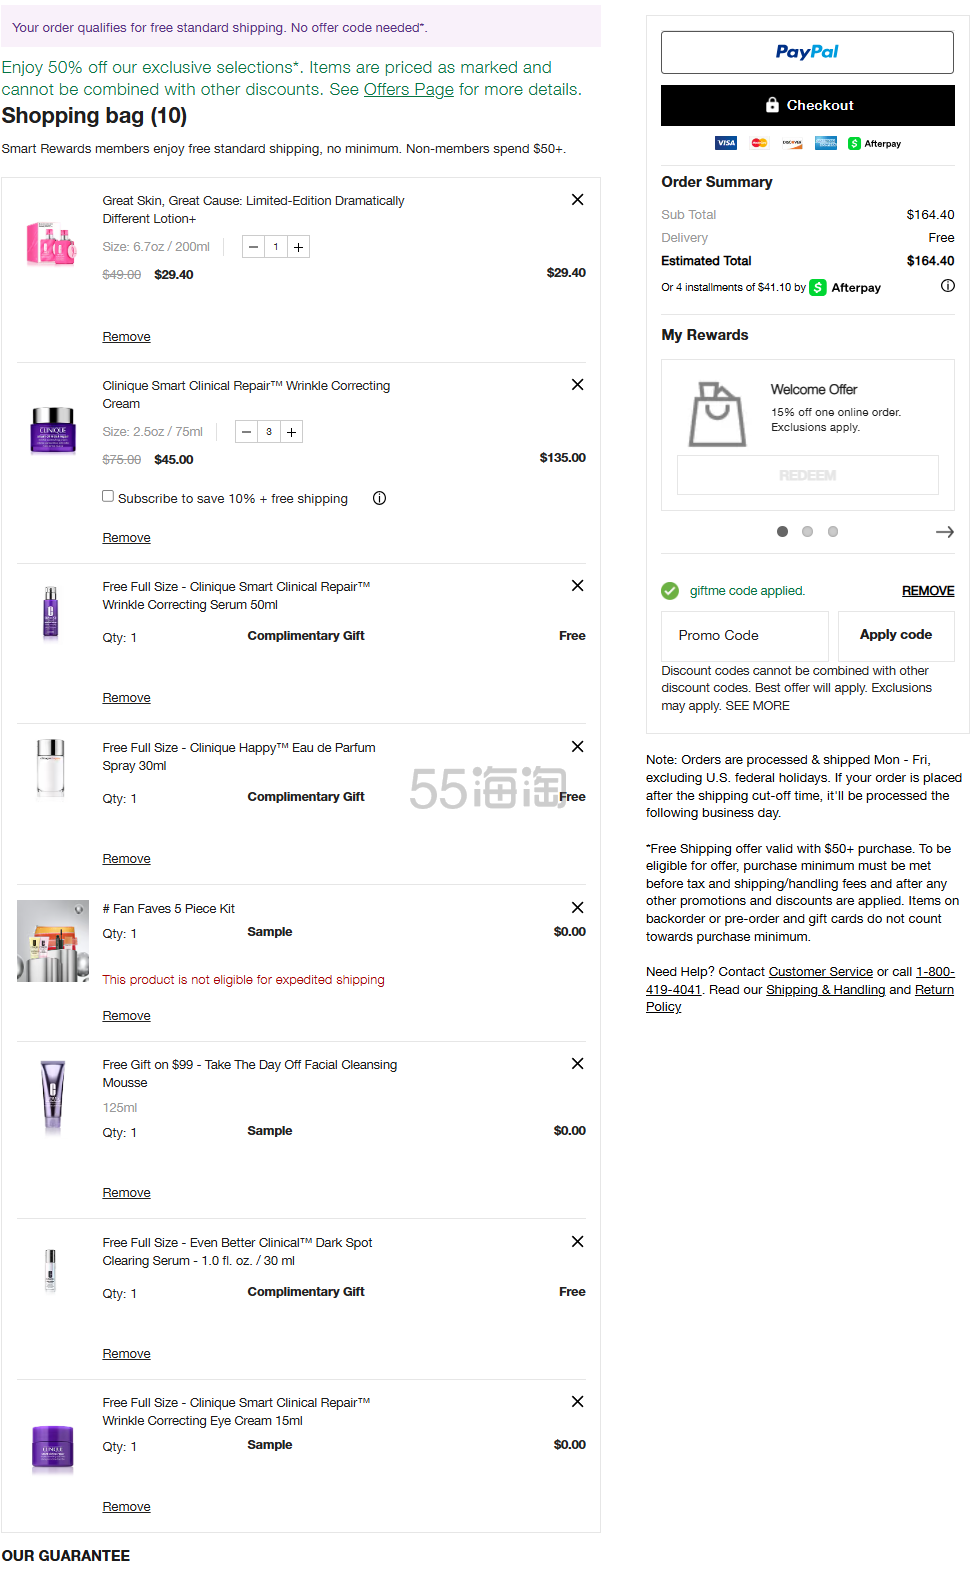Select the second rewards carousel dot
The height and width of the screenshot is (1575, 976).
807,532
